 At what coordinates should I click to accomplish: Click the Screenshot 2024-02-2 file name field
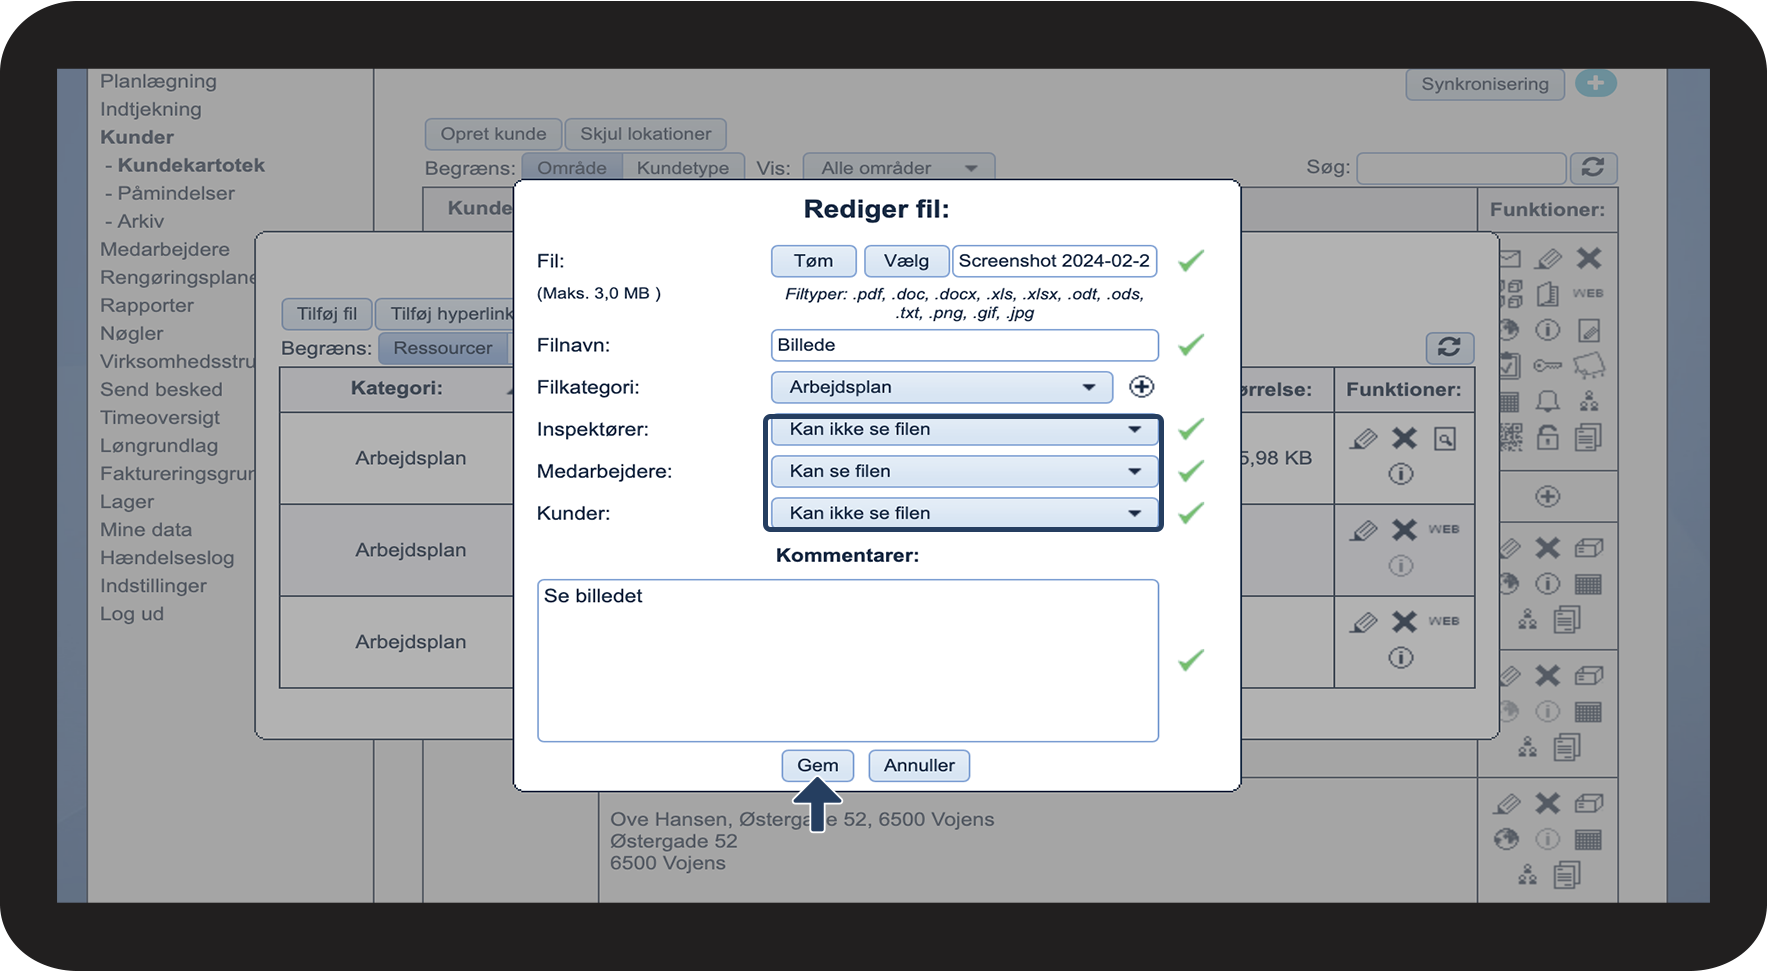(x=1054, y=261)
